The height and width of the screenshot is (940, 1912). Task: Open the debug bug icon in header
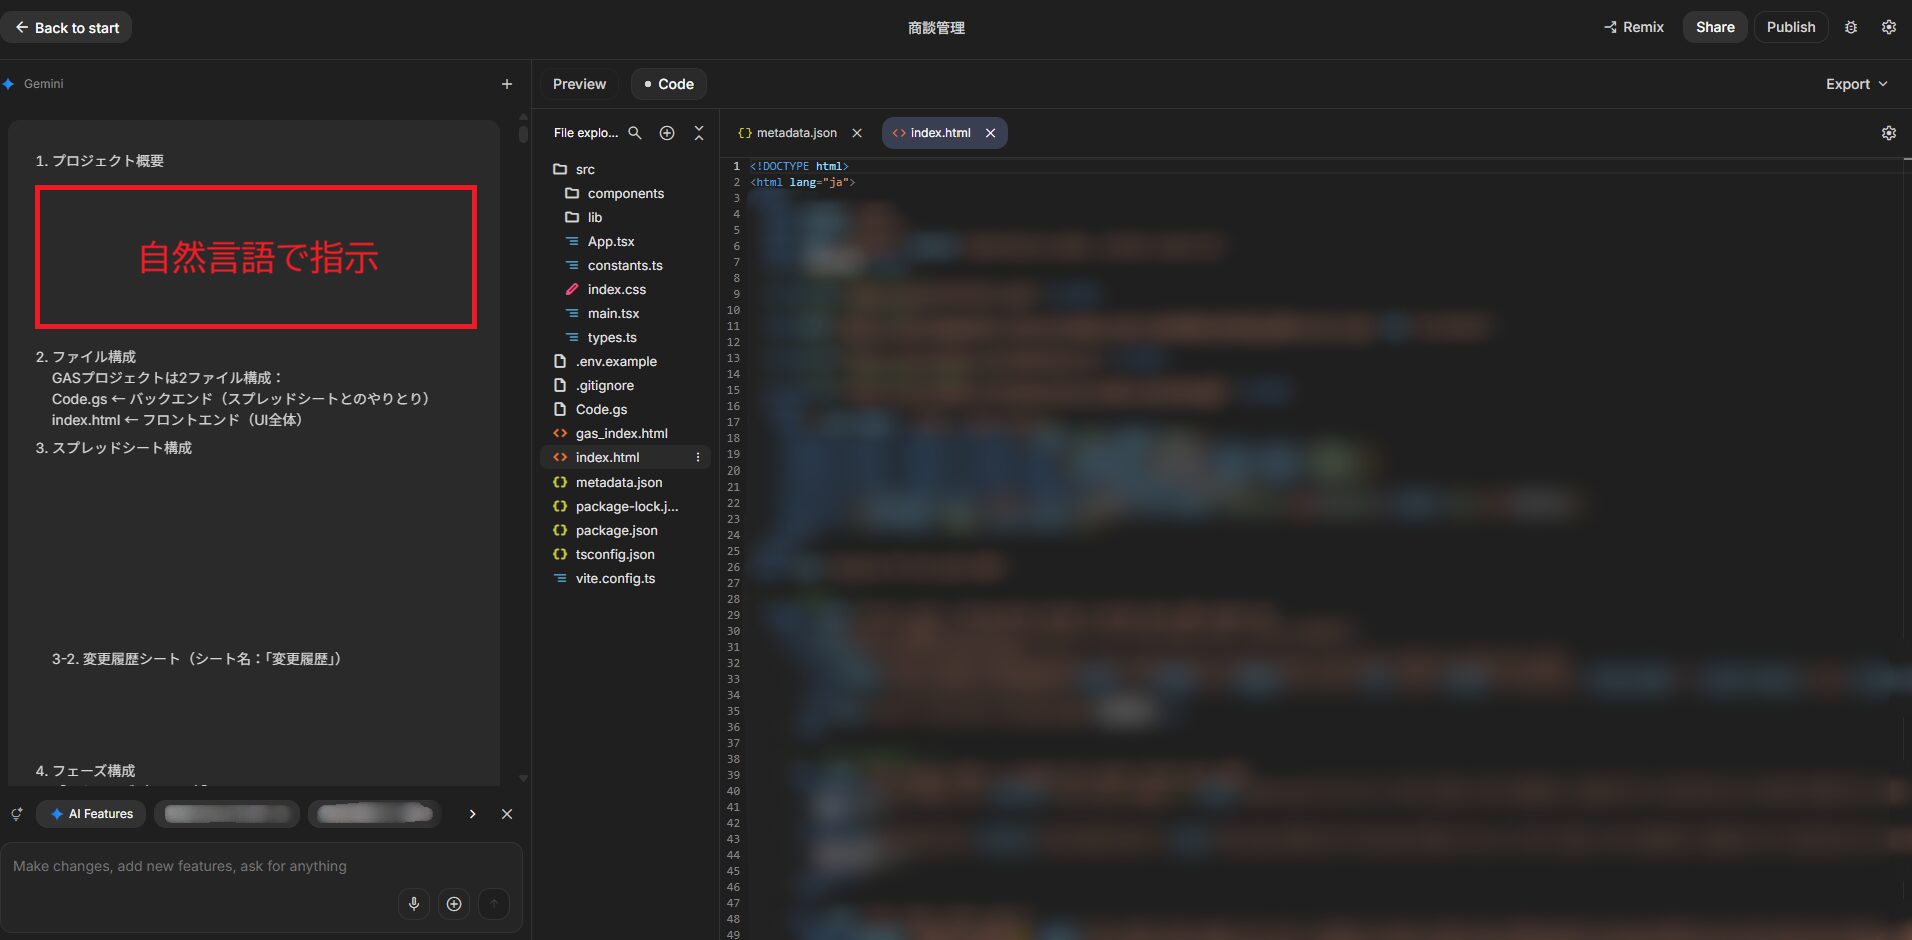(1851, 27)
